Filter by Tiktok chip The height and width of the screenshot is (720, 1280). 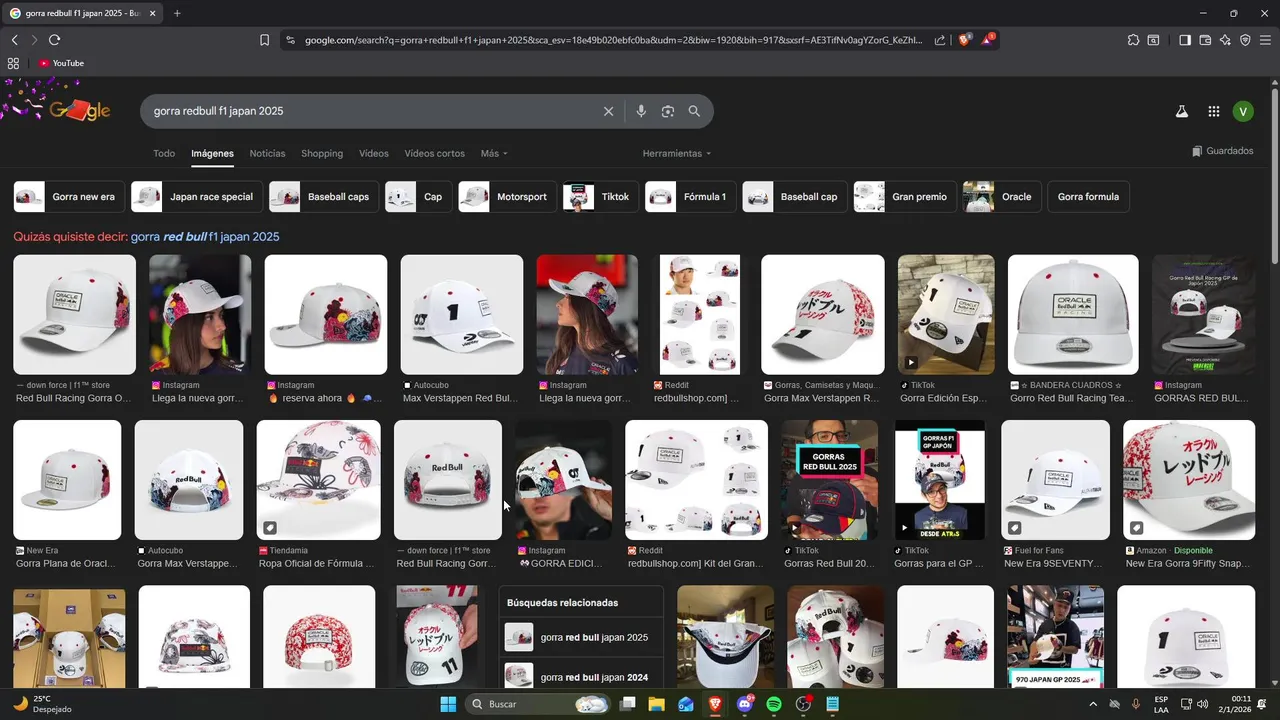[x=601, y=197]
